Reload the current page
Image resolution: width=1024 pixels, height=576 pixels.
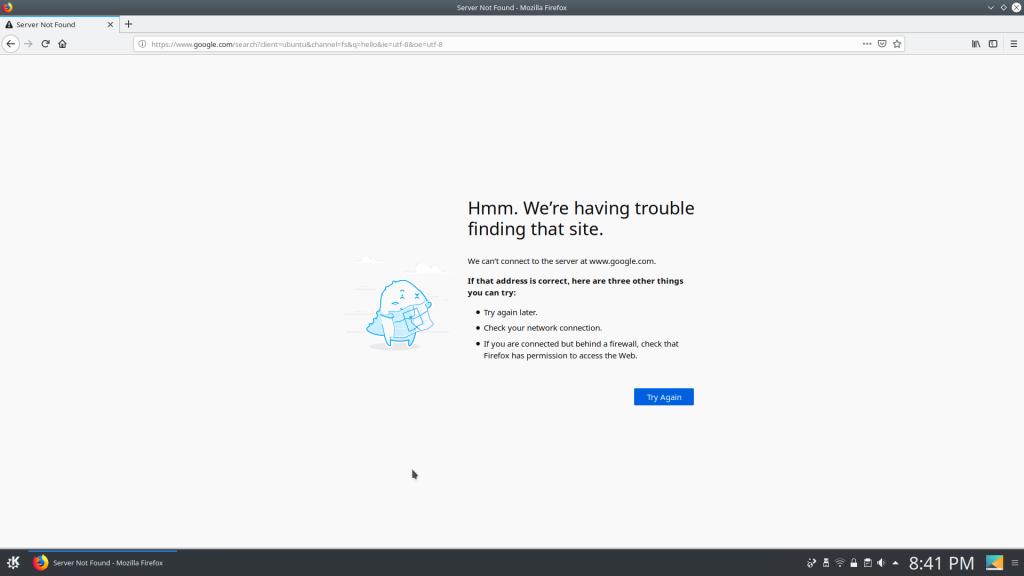click(x=45, y=44)
